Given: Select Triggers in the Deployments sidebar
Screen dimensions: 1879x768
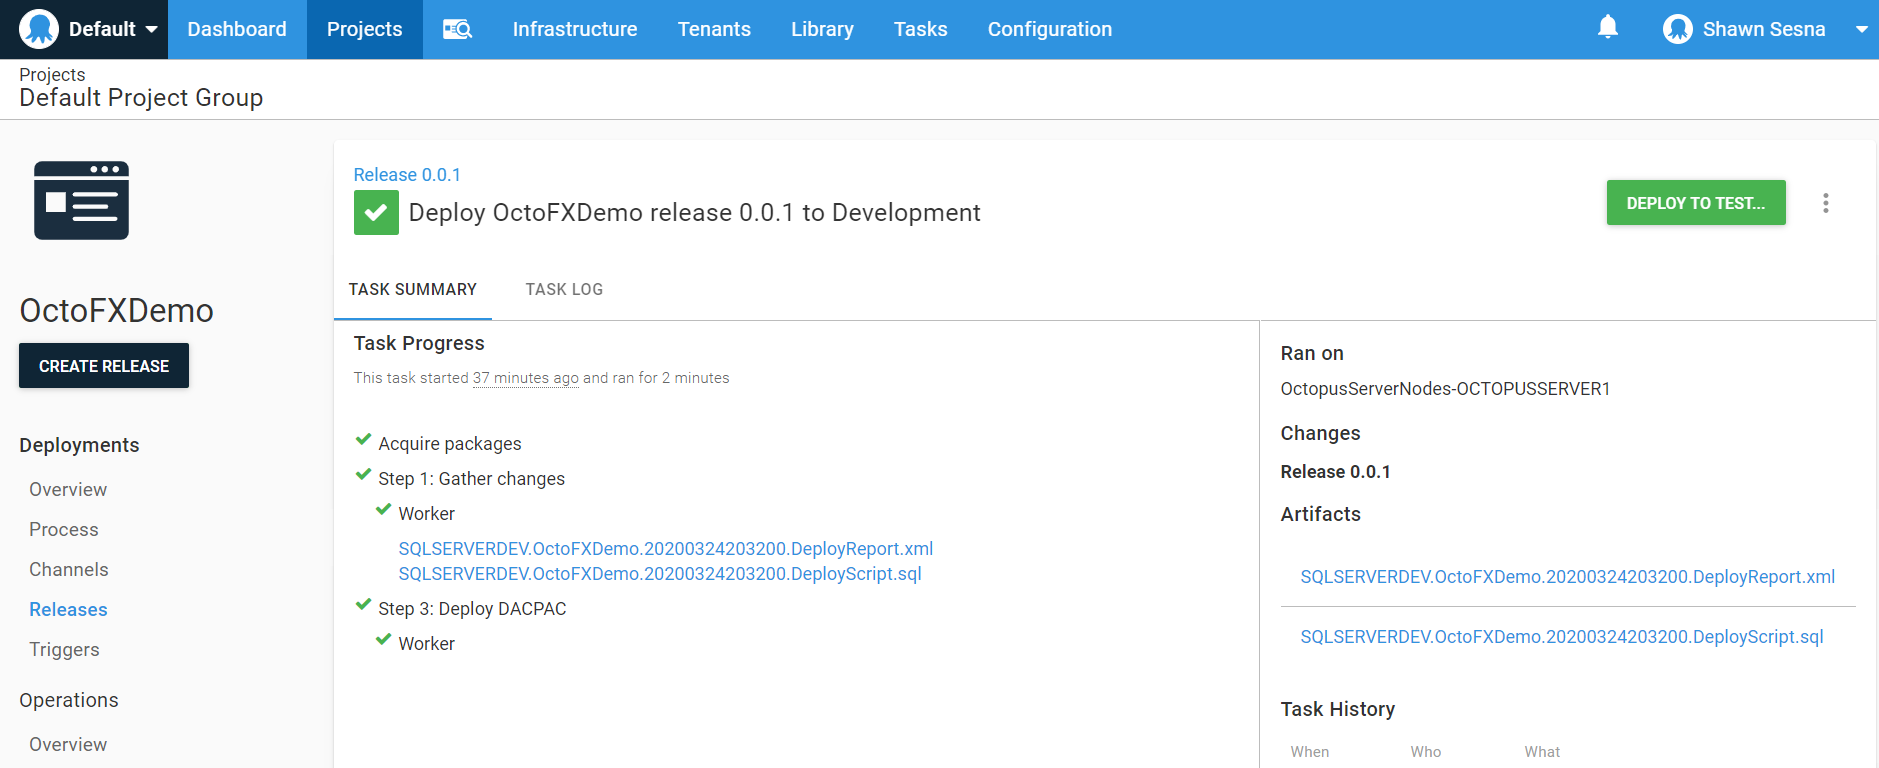Looking at the screenshot, I should (x=64, y=650).
